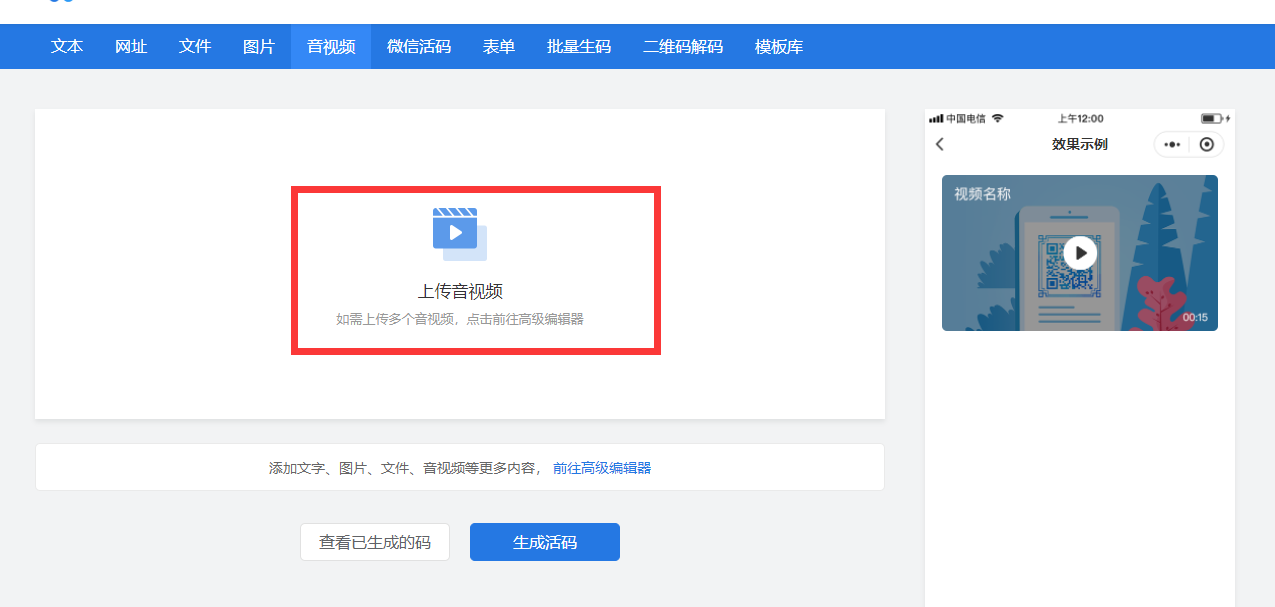Open the 微信活码 tab
Screen dimensions: 1275x607
click(419, 46)
